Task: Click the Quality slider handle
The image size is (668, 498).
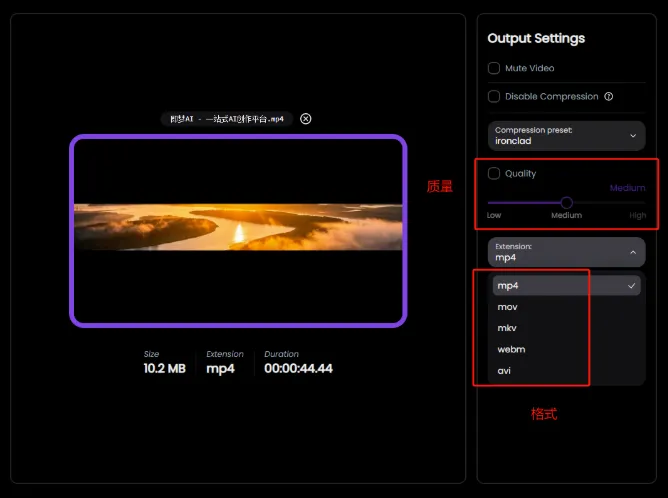Action: (x=567, y=203)
